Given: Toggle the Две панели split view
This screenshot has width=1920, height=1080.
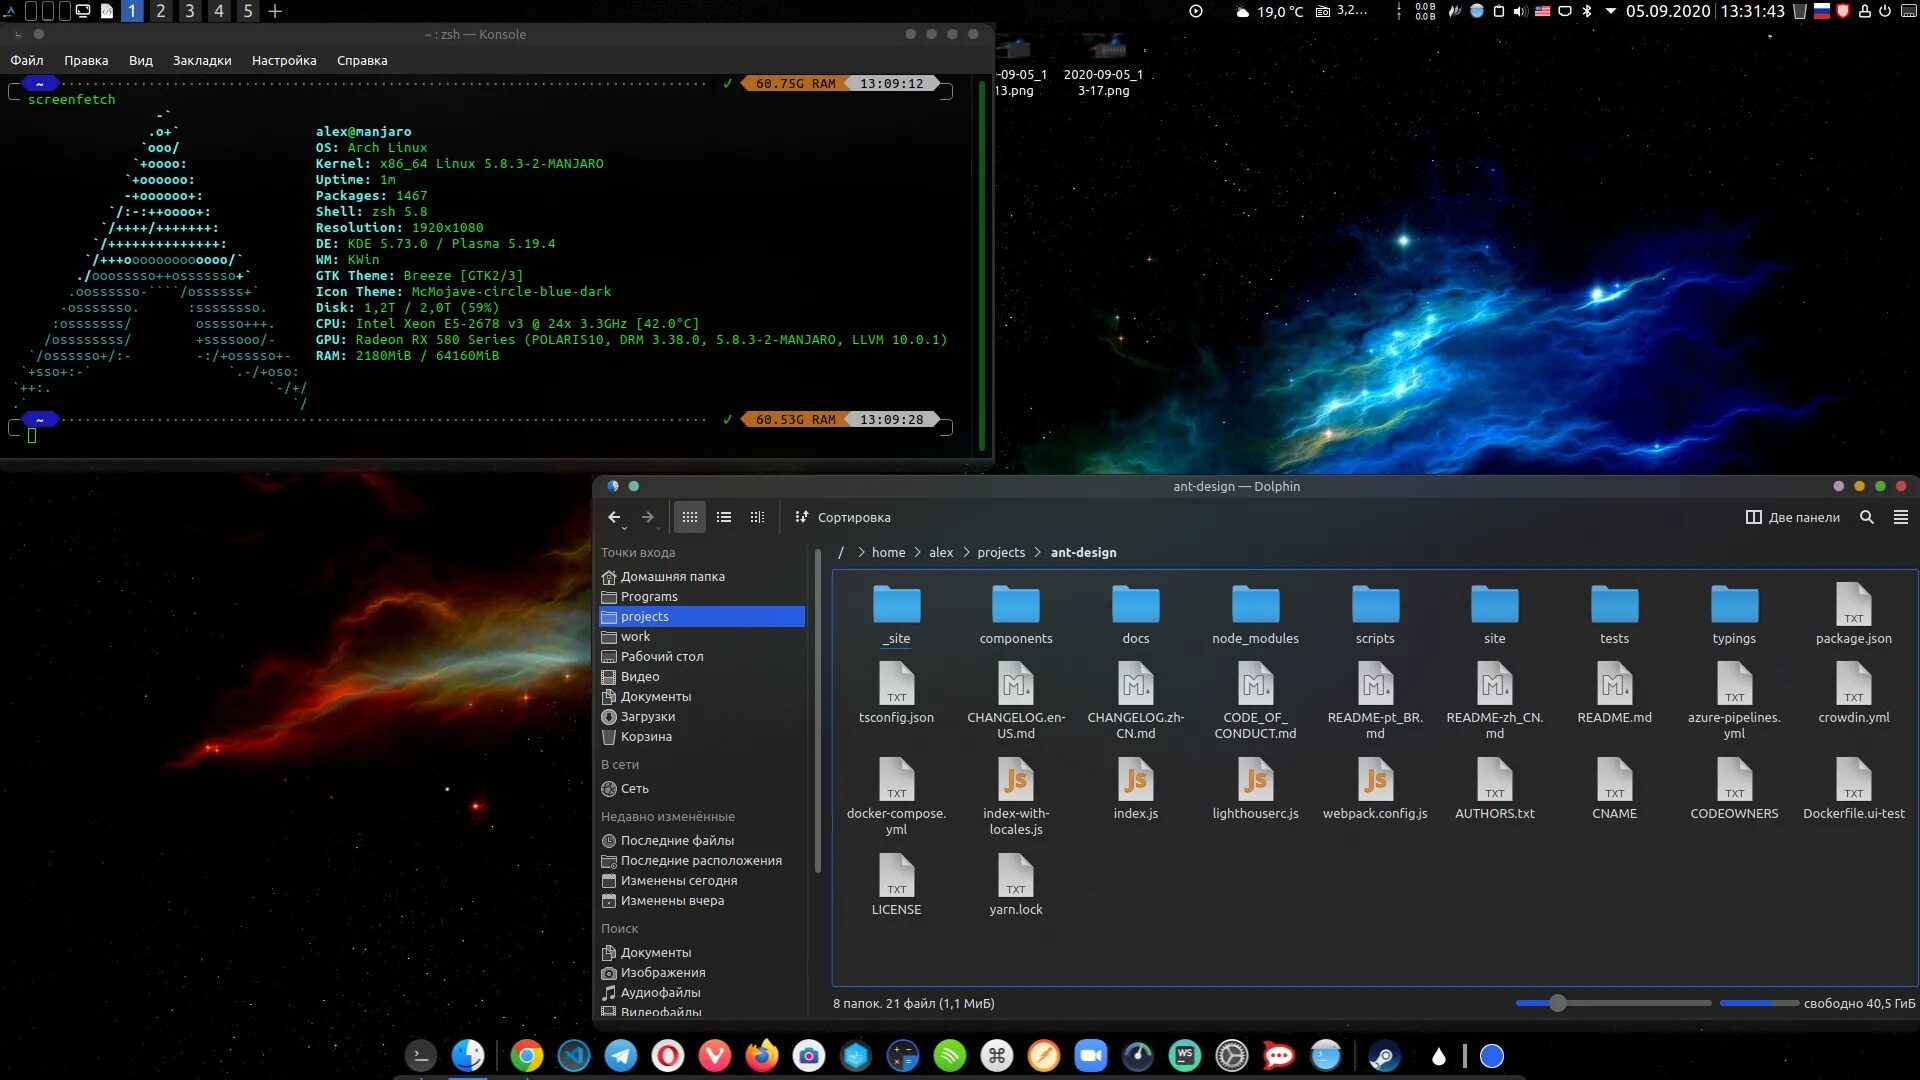Looking at the screenshot, I should click(x=1793, y=517).
